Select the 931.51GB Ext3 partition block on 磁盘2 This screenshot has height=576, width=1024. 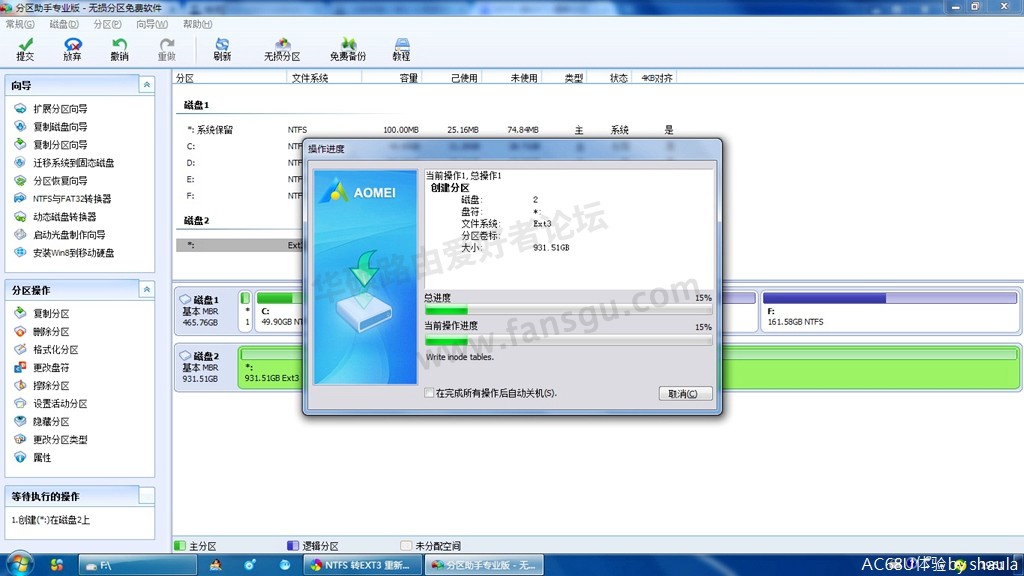tap(628, 368)
